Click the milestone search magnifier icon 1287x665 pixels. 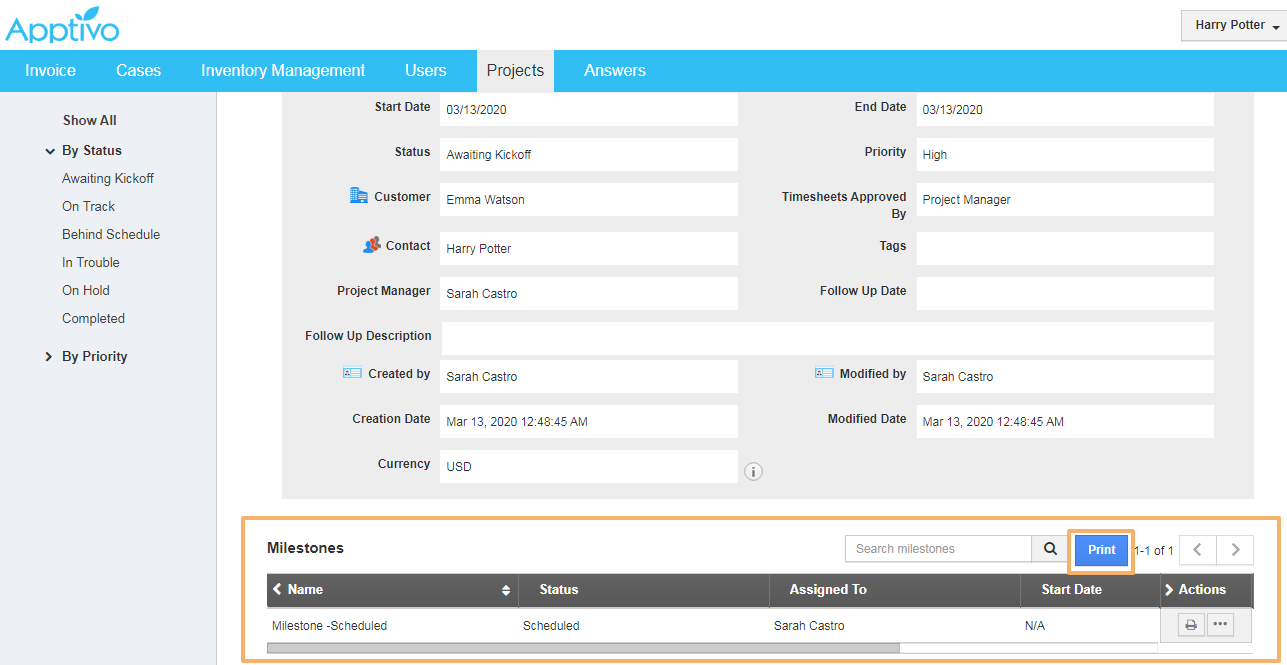tap(1050, 549)
